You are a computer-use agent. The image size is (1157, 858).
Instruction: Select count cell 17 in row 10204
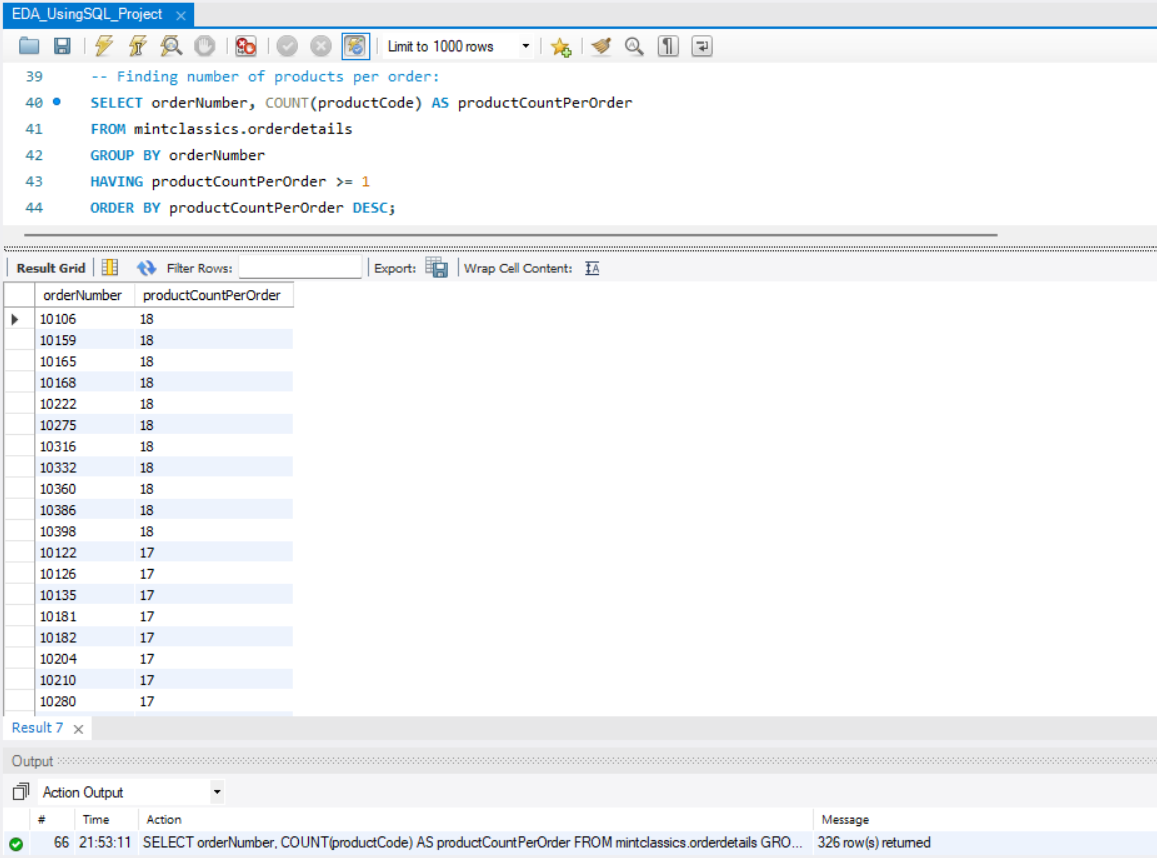(214, 659)
